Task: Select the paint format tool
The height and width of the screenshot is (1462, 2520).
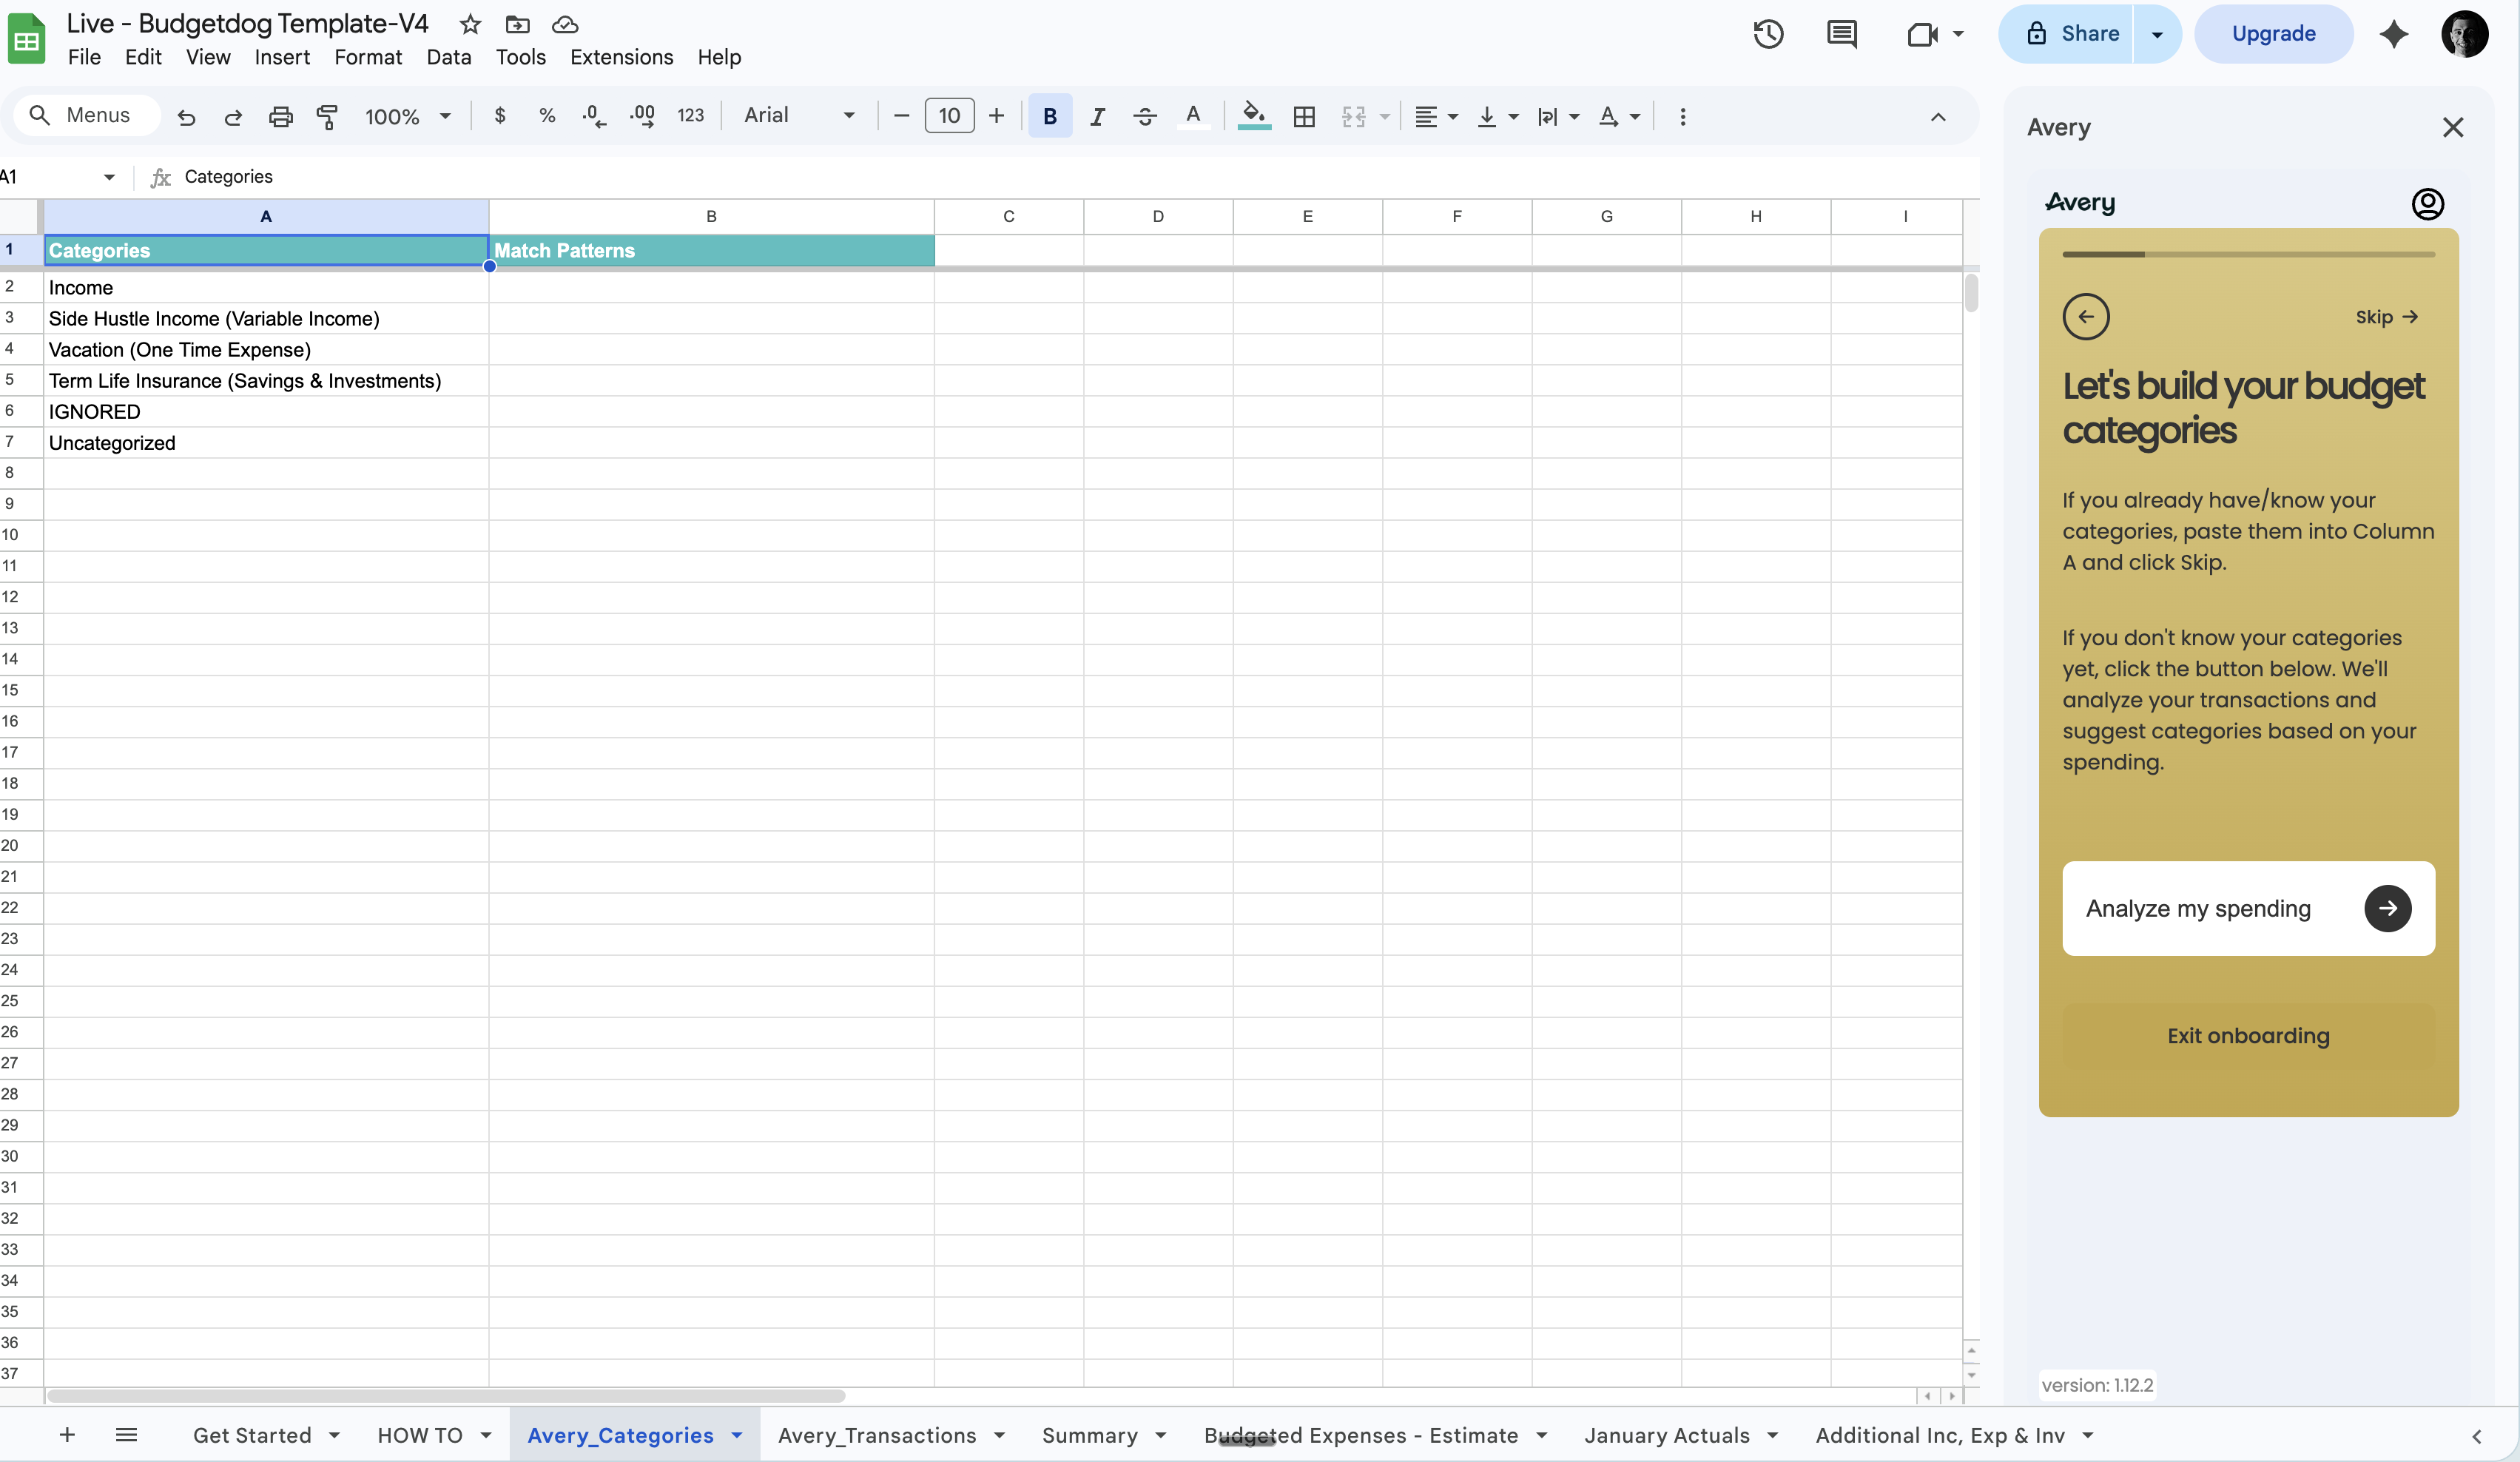Action: [327, 116]
